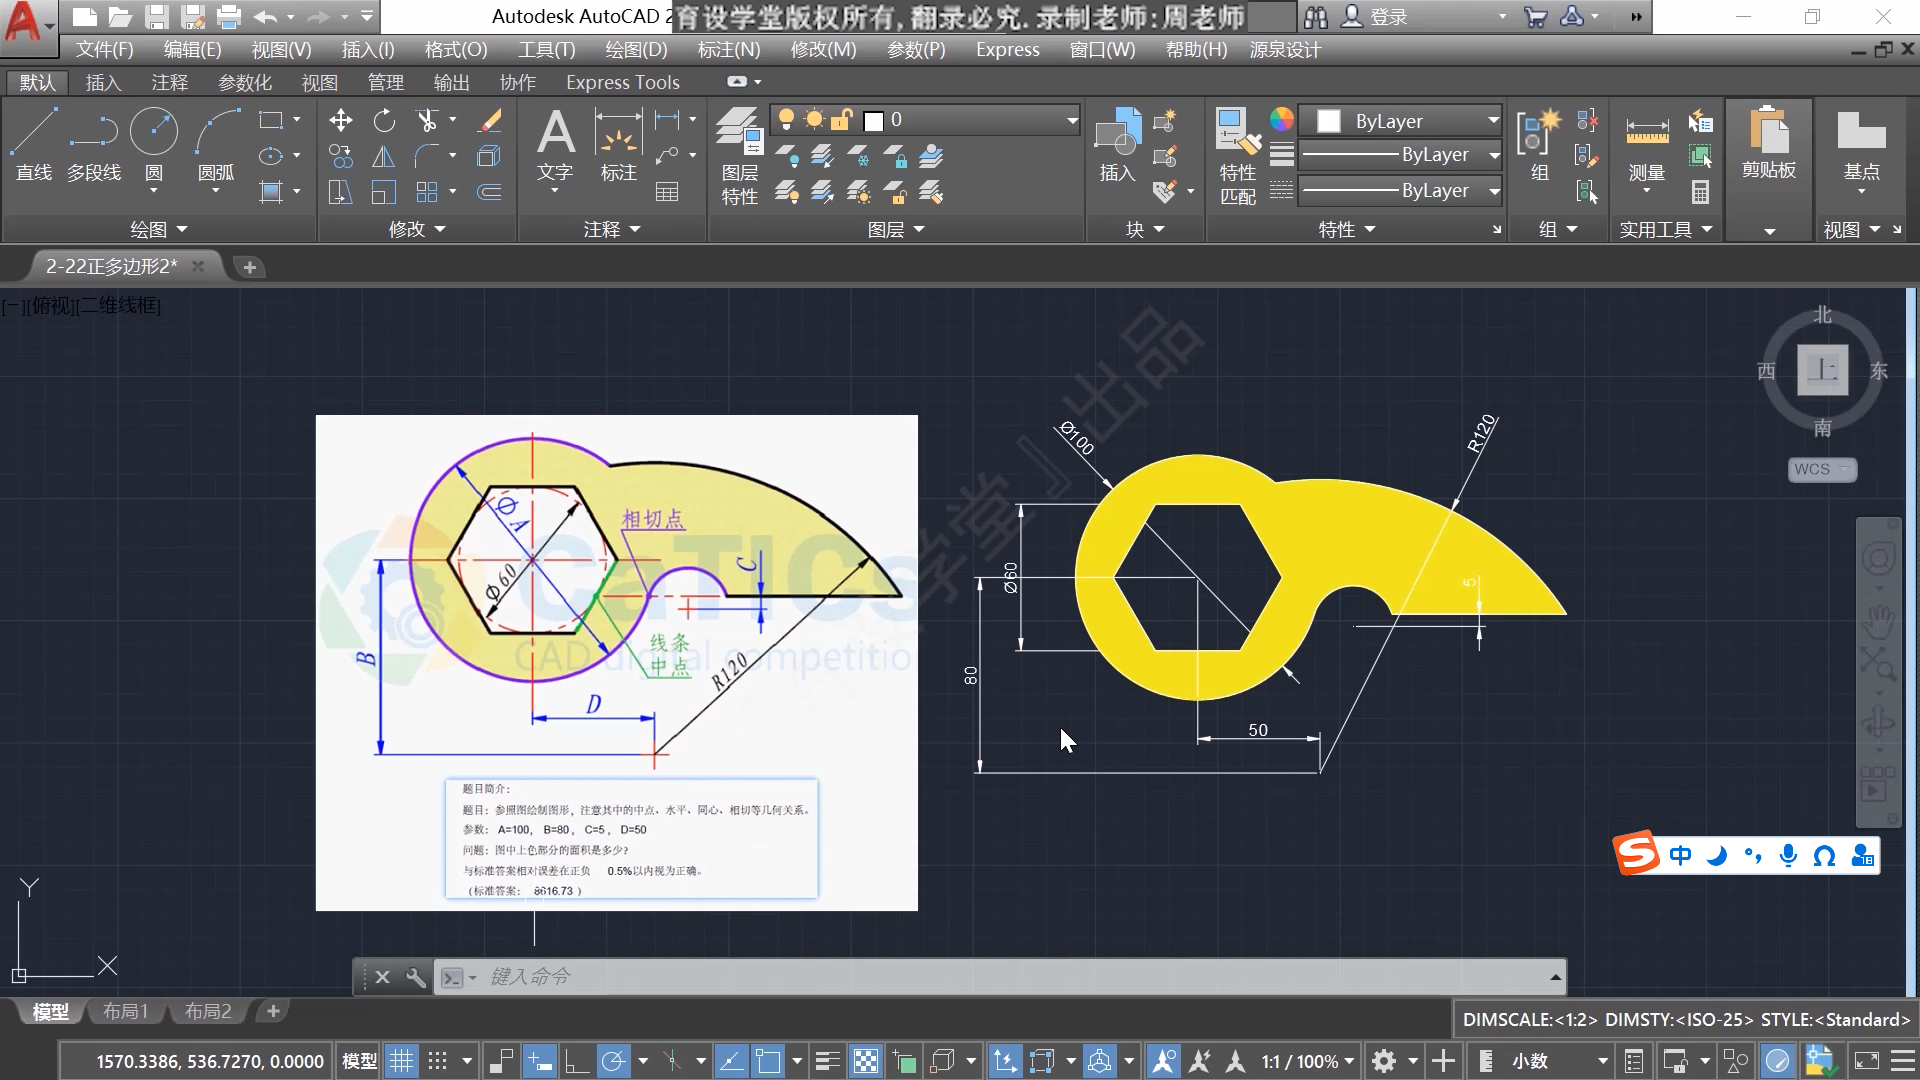This screenshot has width=1920, height=1080.
Task: Expand the 图层 panel dropdown
Action: click(x=896, y=230)
